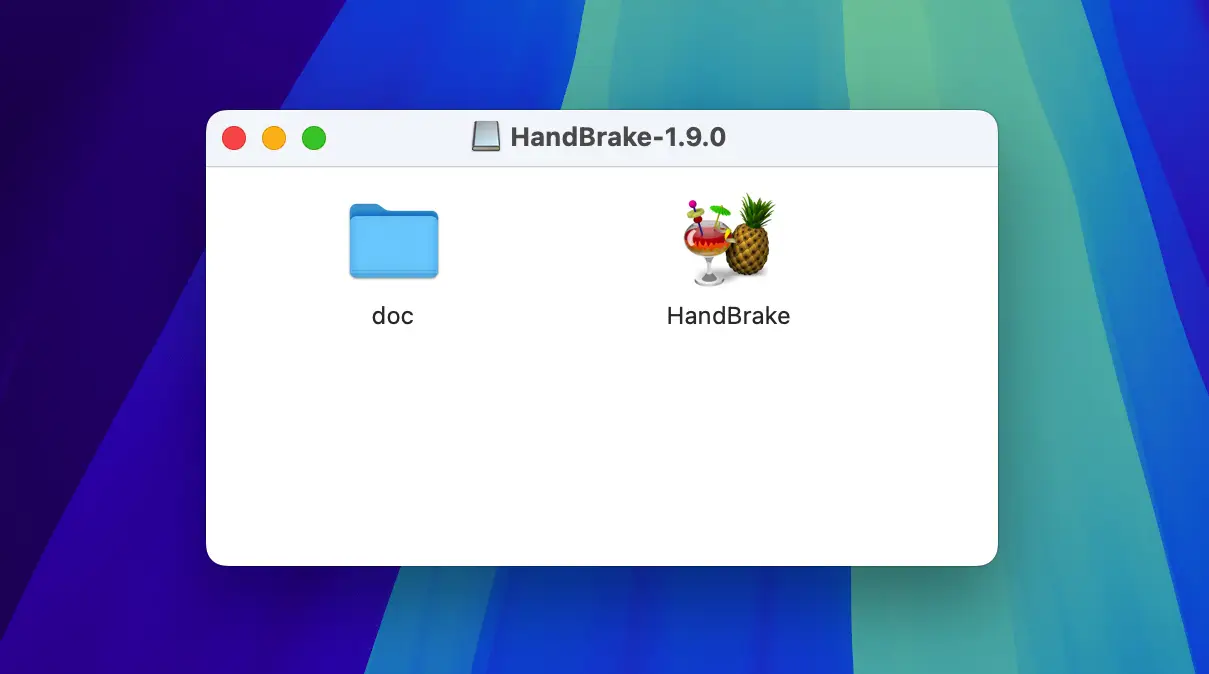This screenshot has height=674, width=1209.
Task: Minimize the window with the yellow button
Action: click(x=274, y=138)
